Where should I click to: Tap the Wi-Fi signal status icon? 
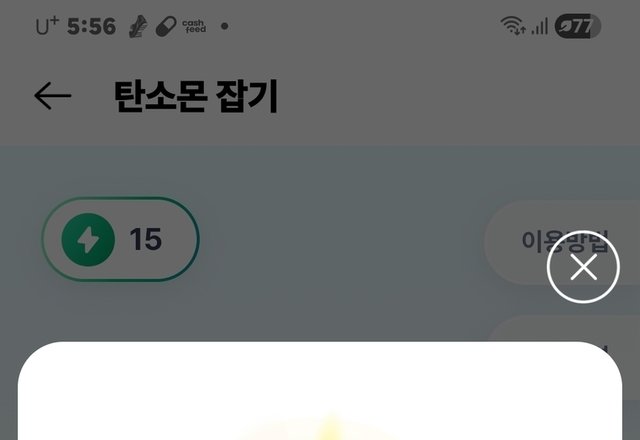(513, 25)
